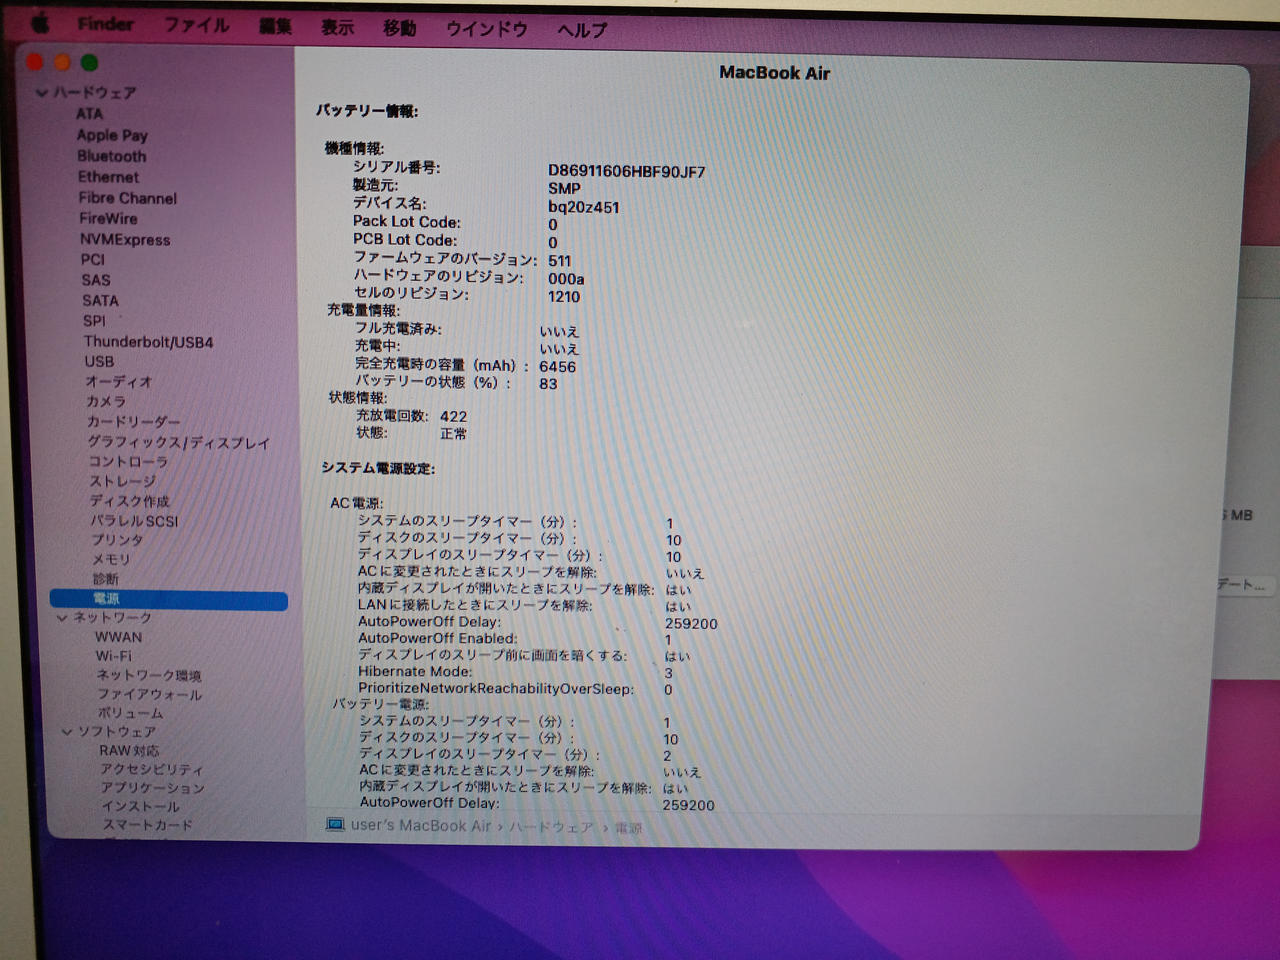This screenshot has height=960, width=1280.
Task: Open the ウインドウ menu
Action: 486,29
